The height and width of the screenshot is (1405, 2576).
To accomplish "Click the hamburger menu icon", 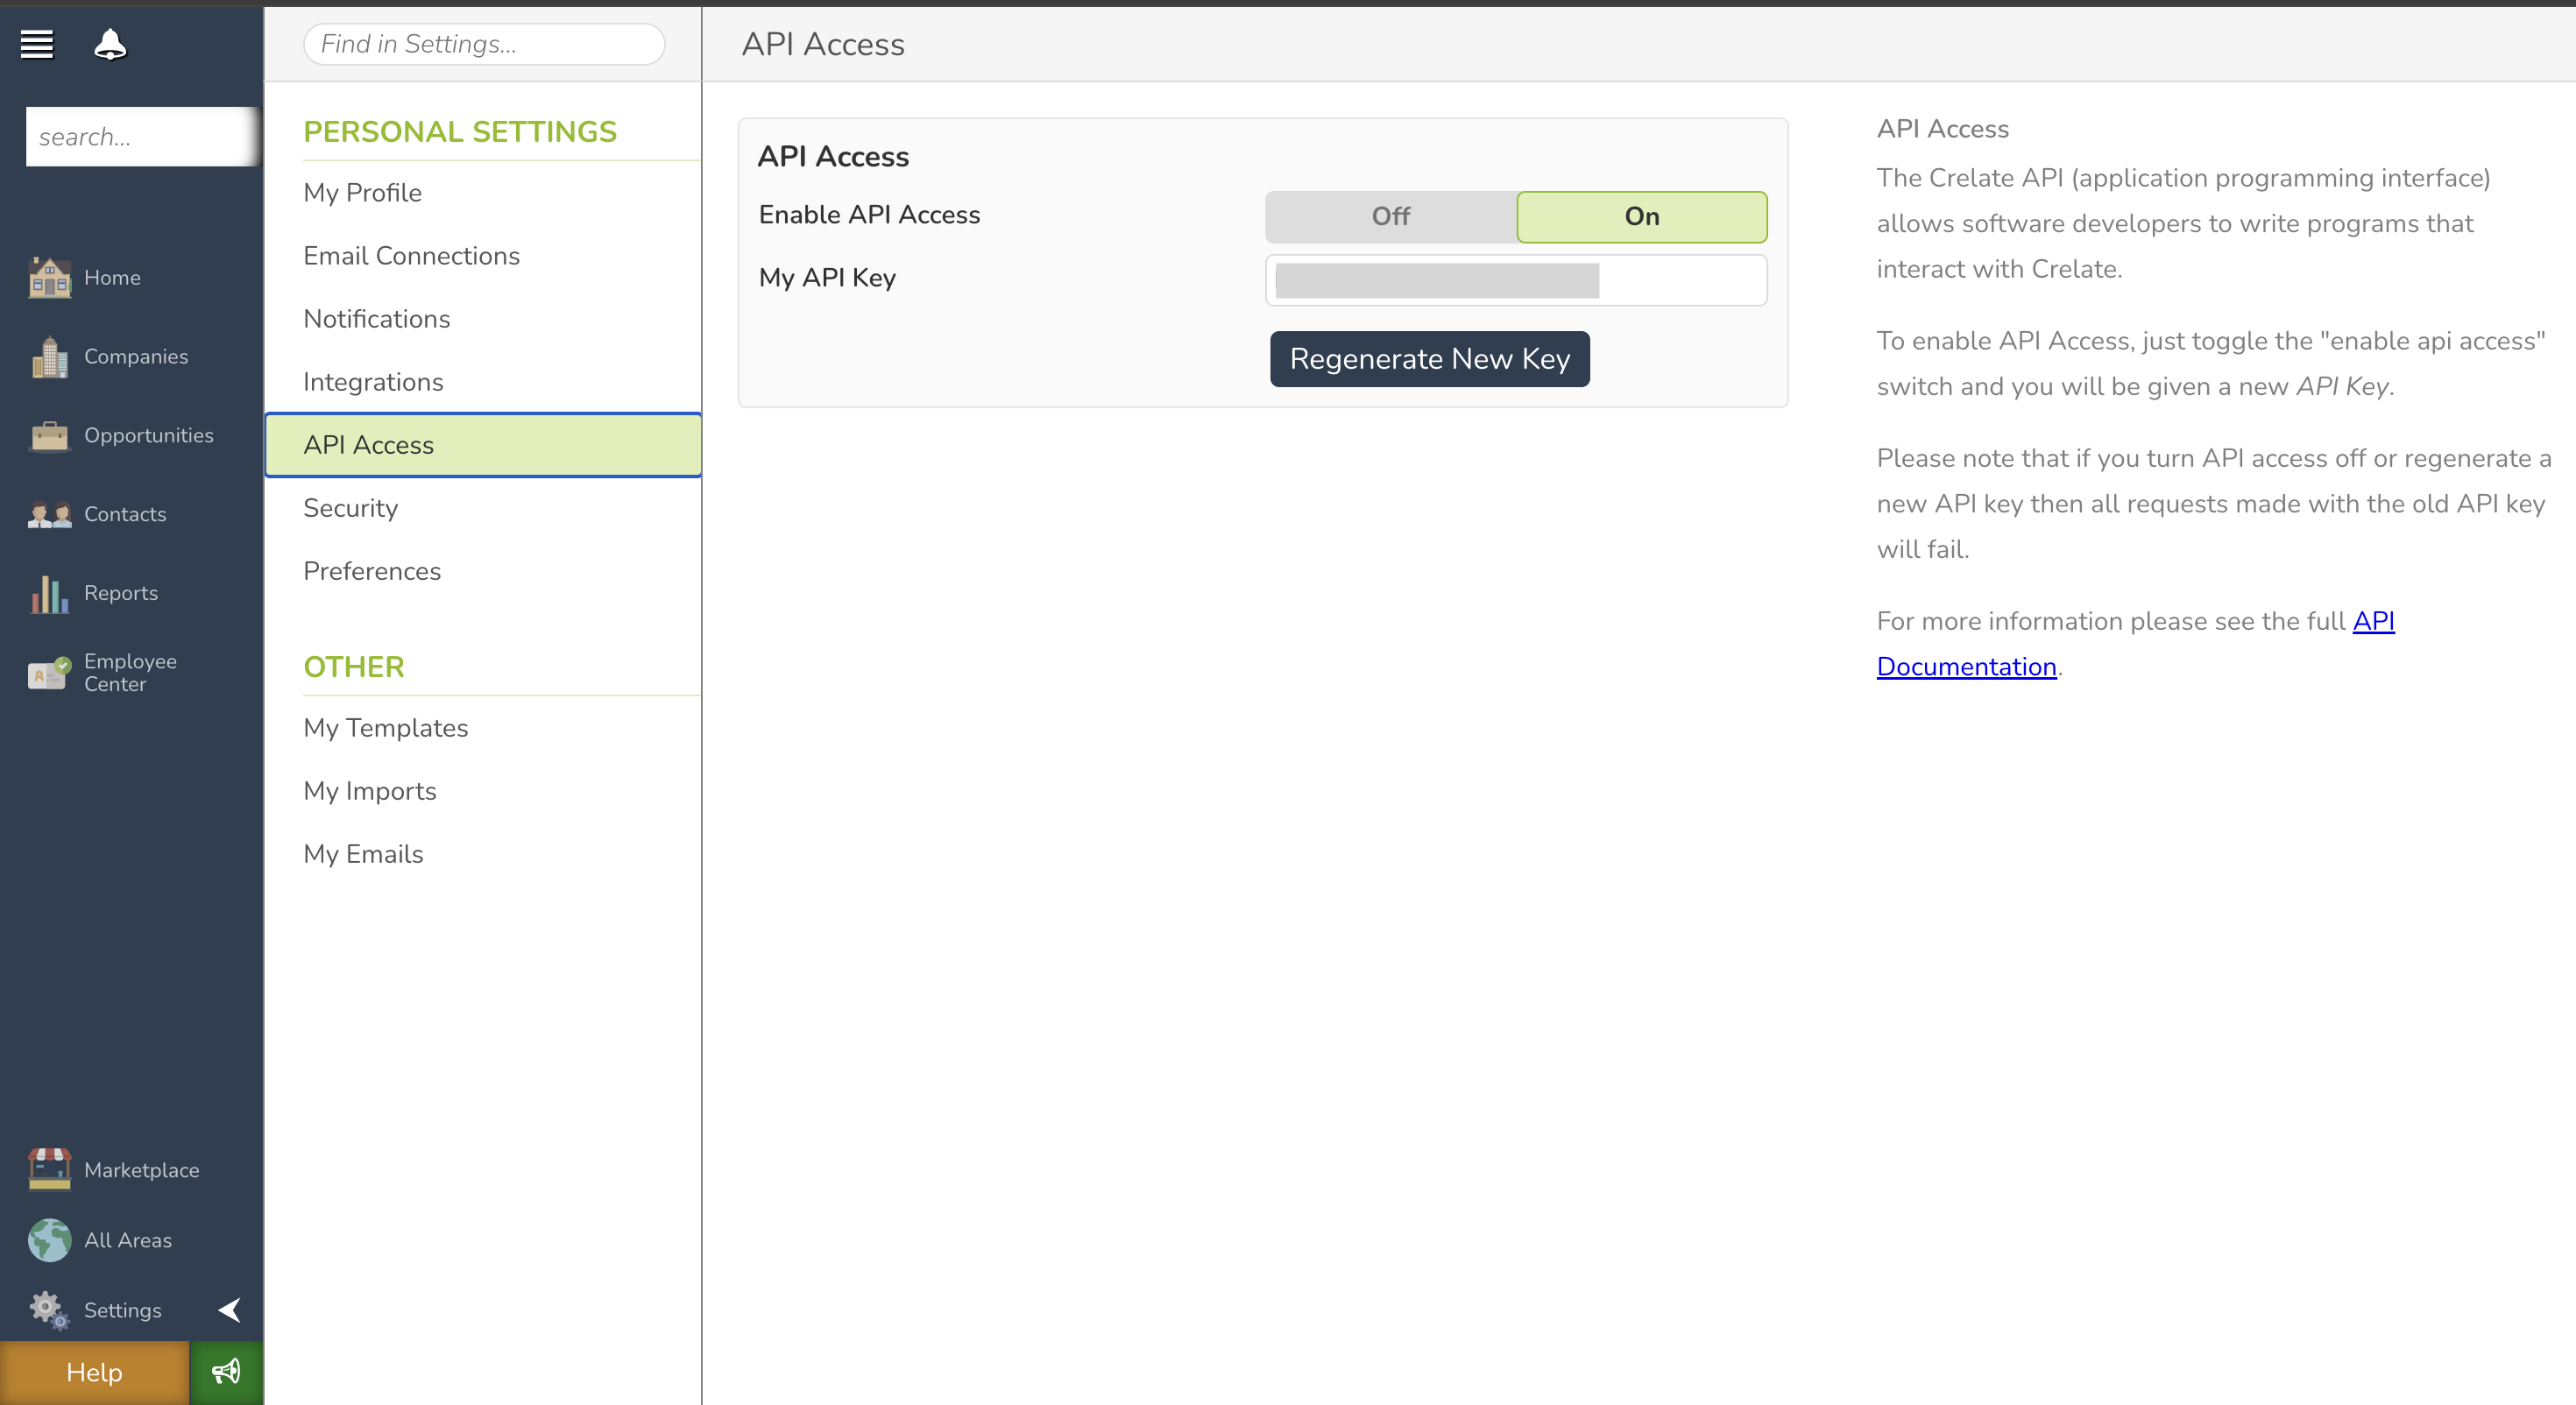I will 39,43.
